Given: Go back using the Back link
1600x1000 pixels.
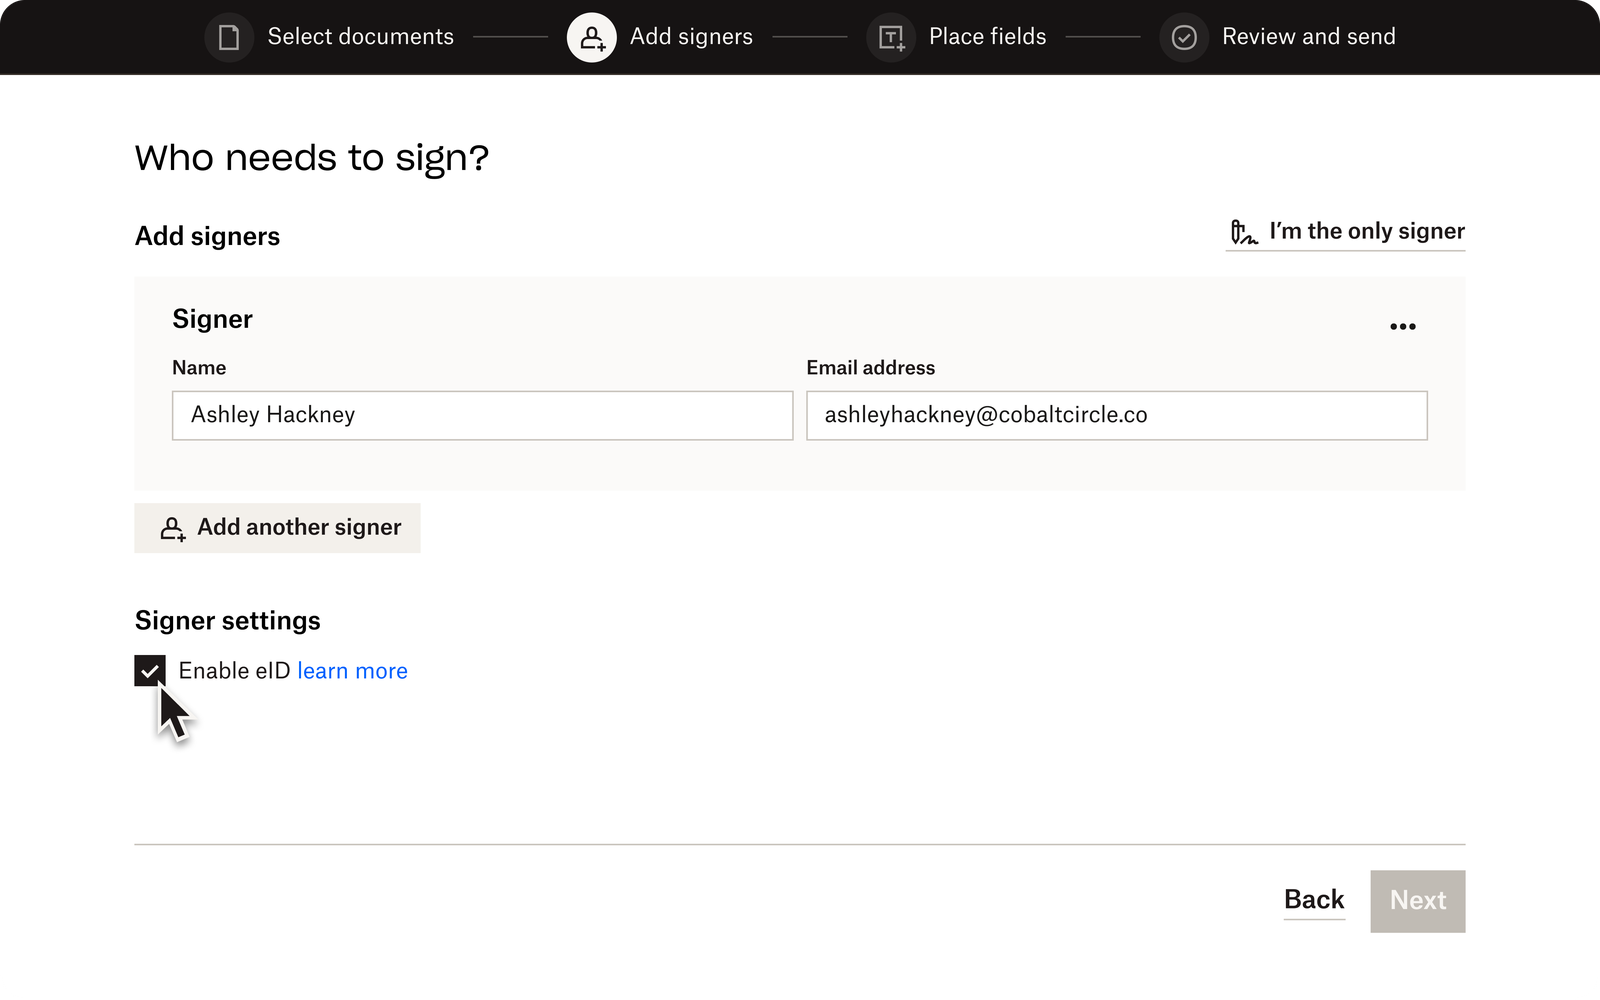Looking at the screenshot, I should tap(1314, 899).
